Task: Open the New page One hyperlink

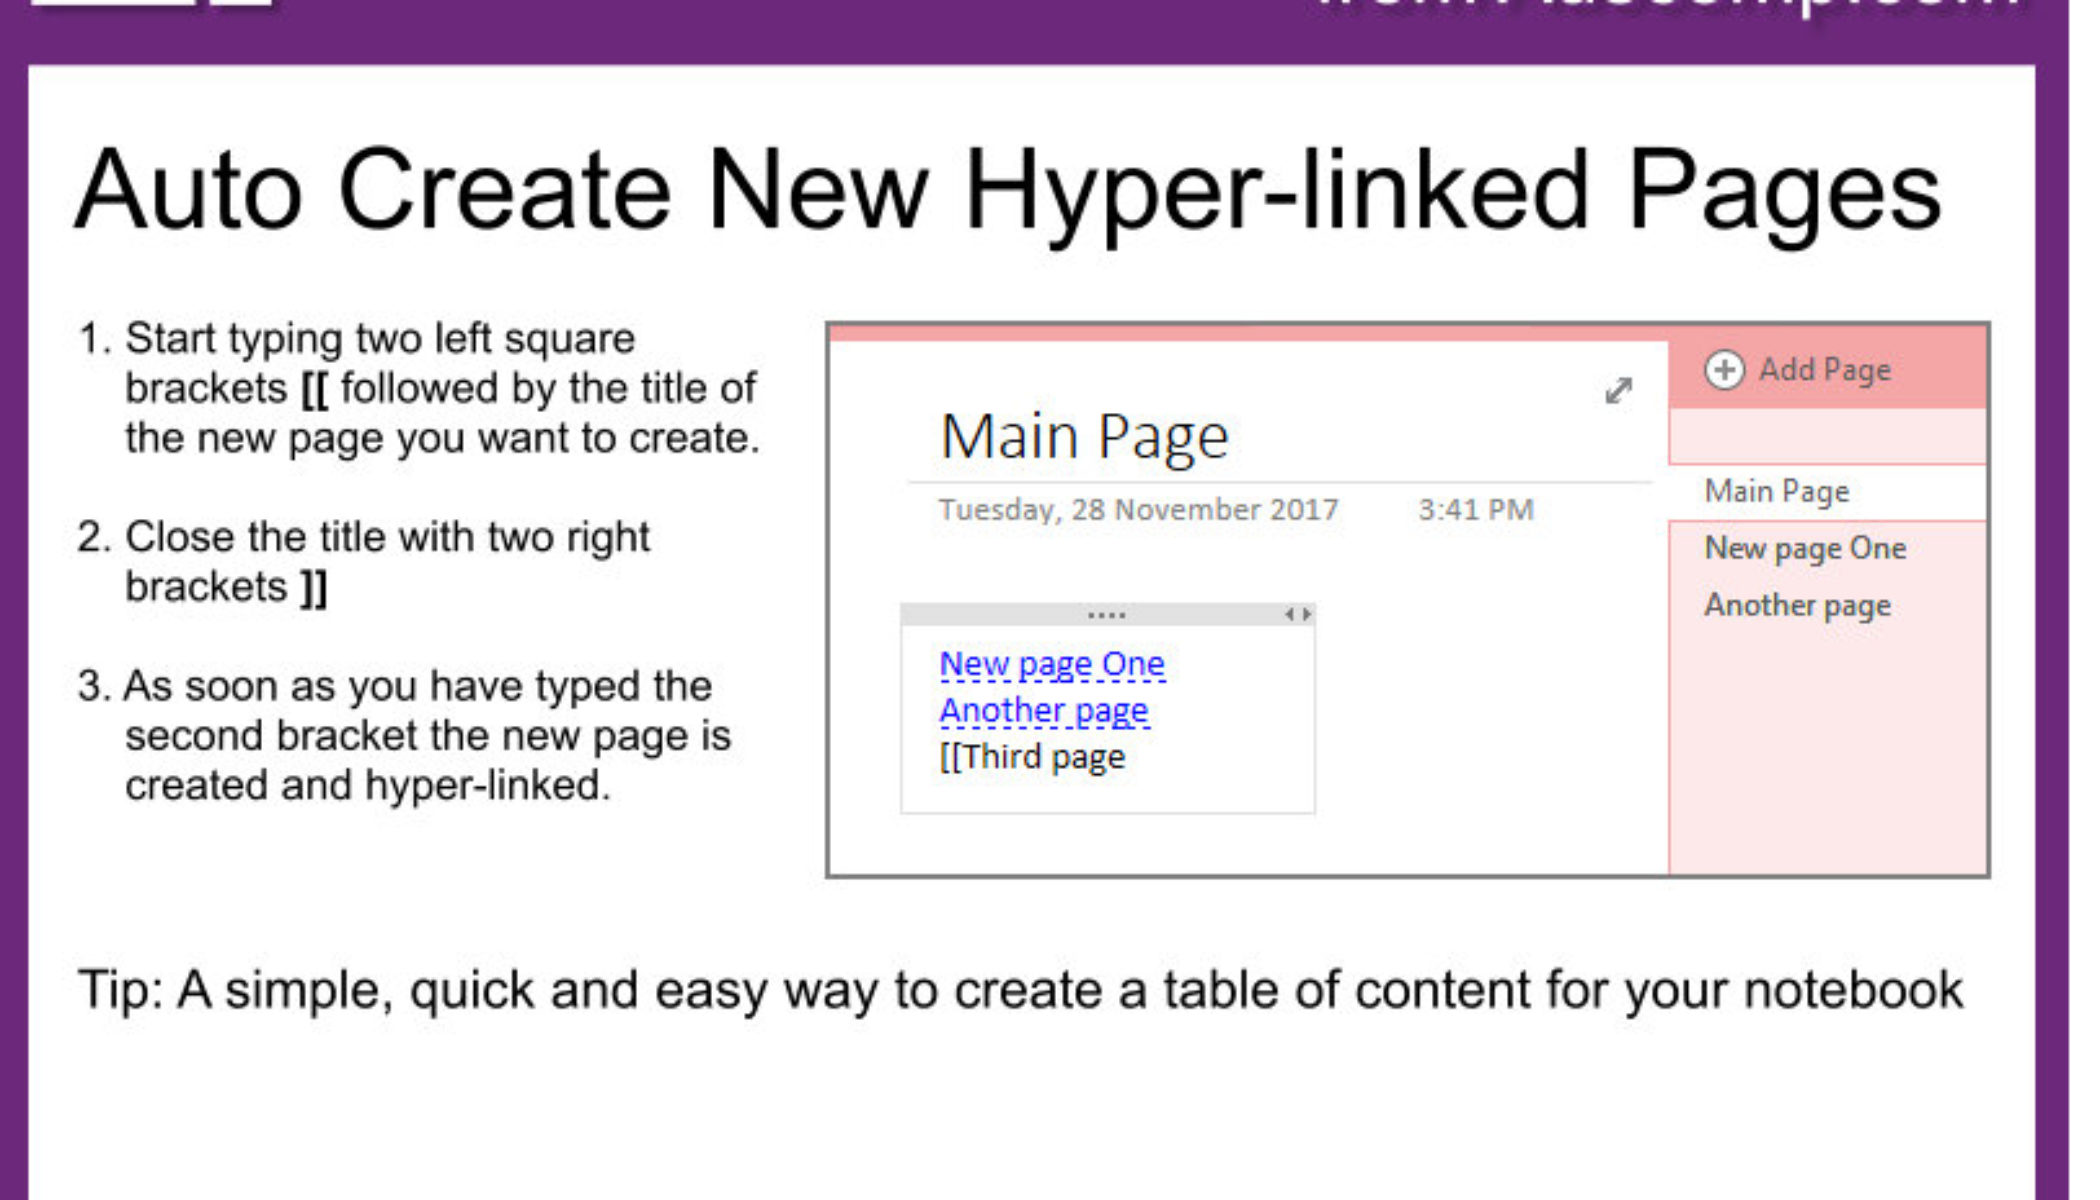Action: (x=1051, y=663)
